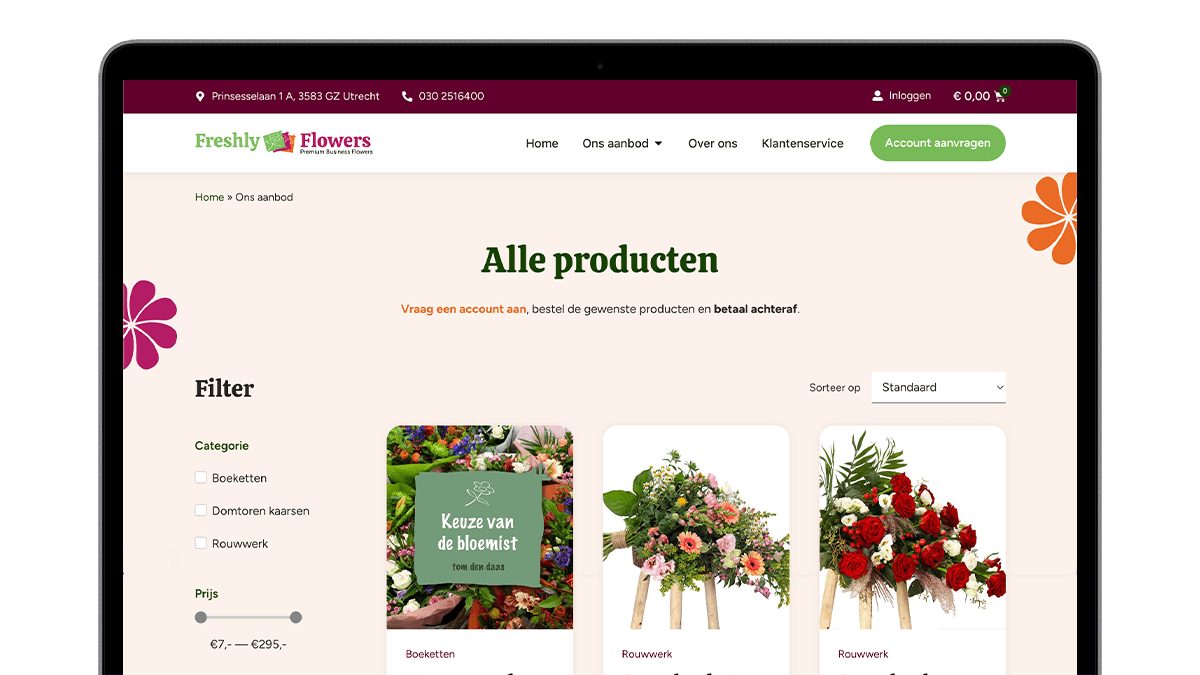Check the Boeketten category filter
Screen dimensions: 1200x675
(x=201, y=478)
